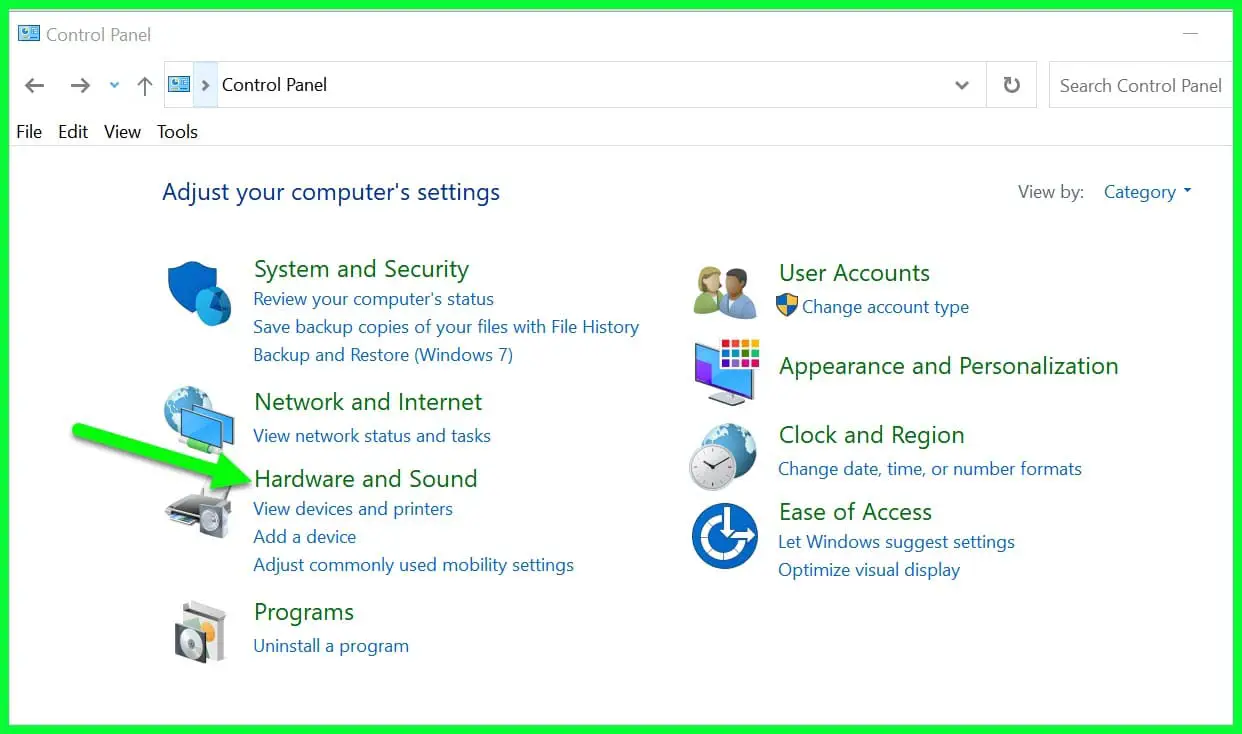The image size is (1242, 734).
Task: Expand the address bar path chevron
Action: pos(205,85)
